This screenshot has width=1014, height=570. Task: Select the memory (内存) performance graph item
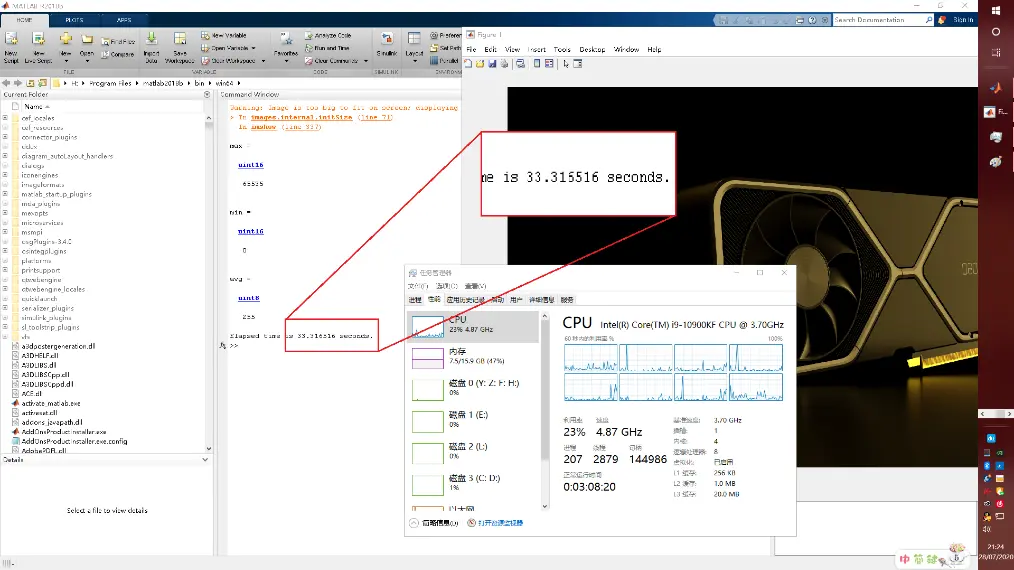point(473,356)
